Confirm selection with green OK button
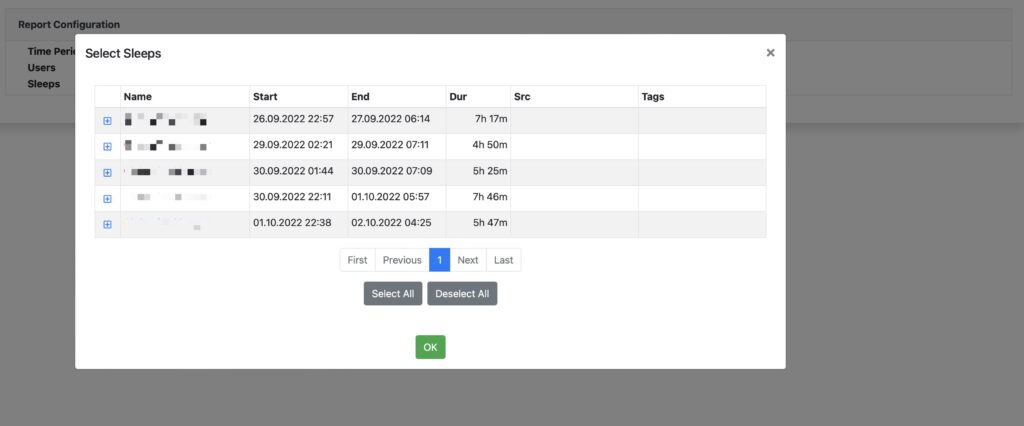Viewport: 1024px width, 426px height. [x=430, y=347]
